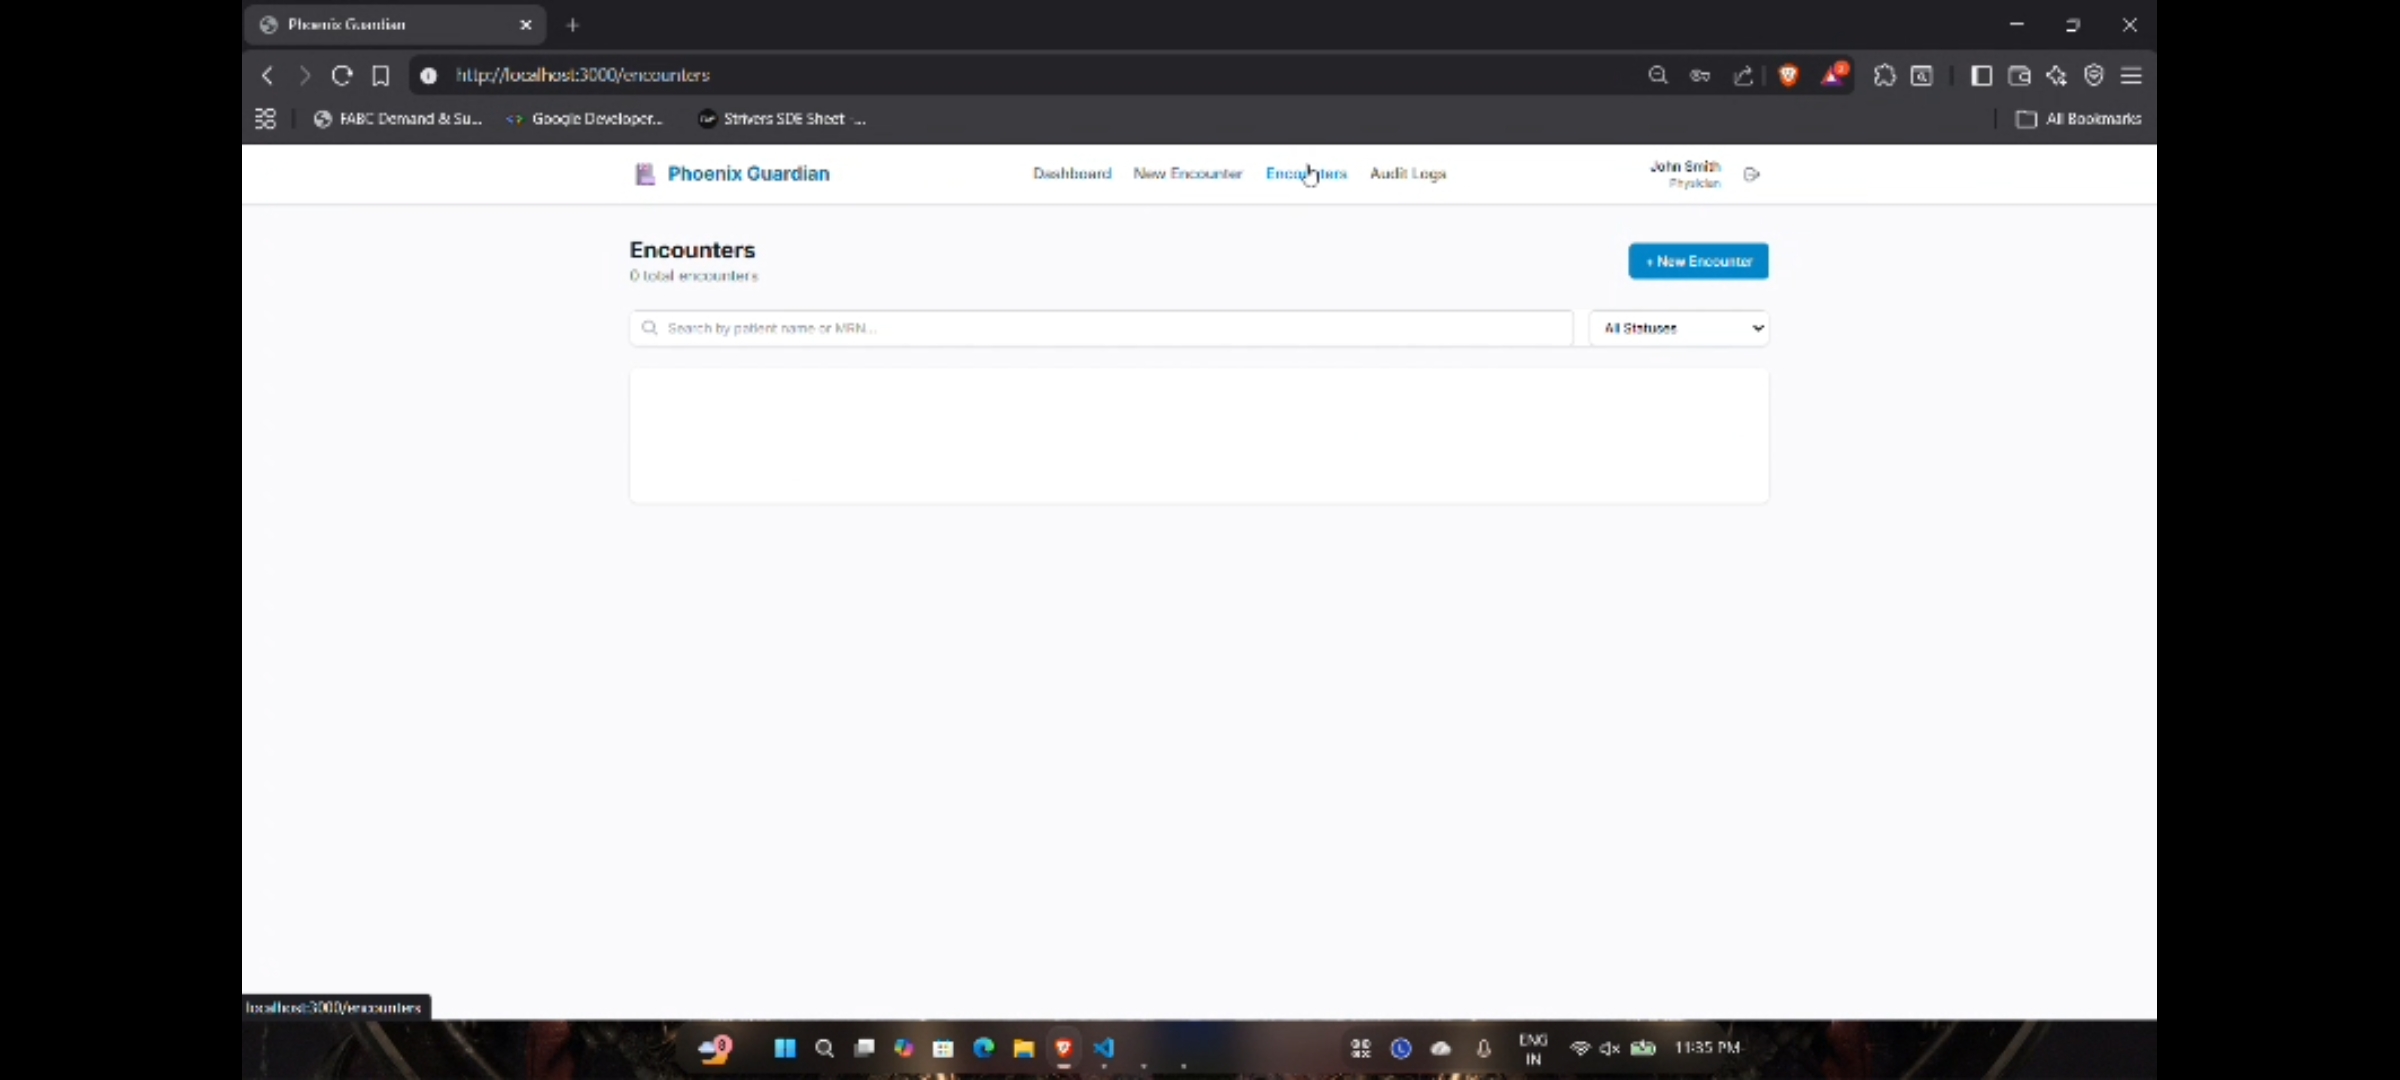This screenshot has height=1080, width=2400.
Task: Open the browser zoom magnifier icon
Action: click(1658, 75)
